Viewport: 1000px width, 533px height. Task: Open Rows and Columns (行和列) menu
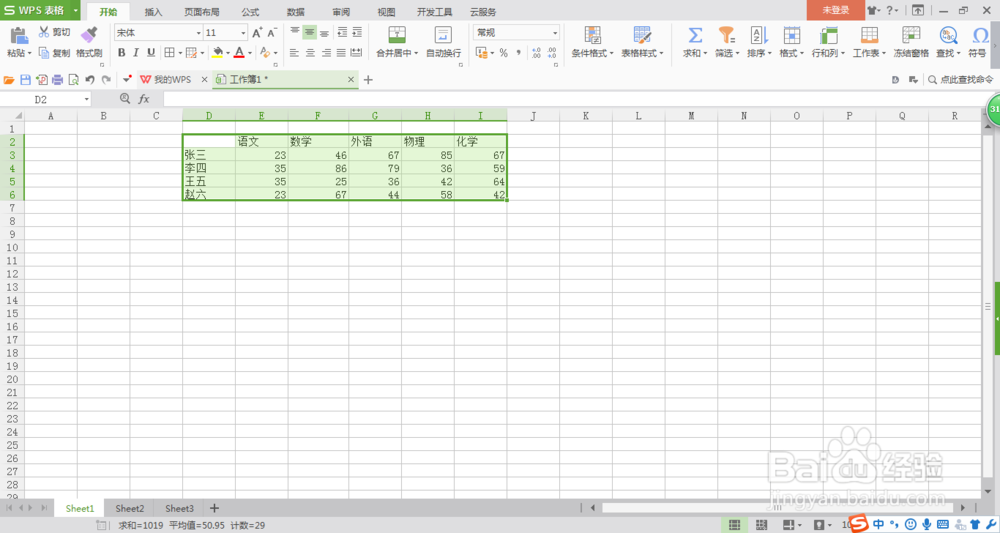828,42
